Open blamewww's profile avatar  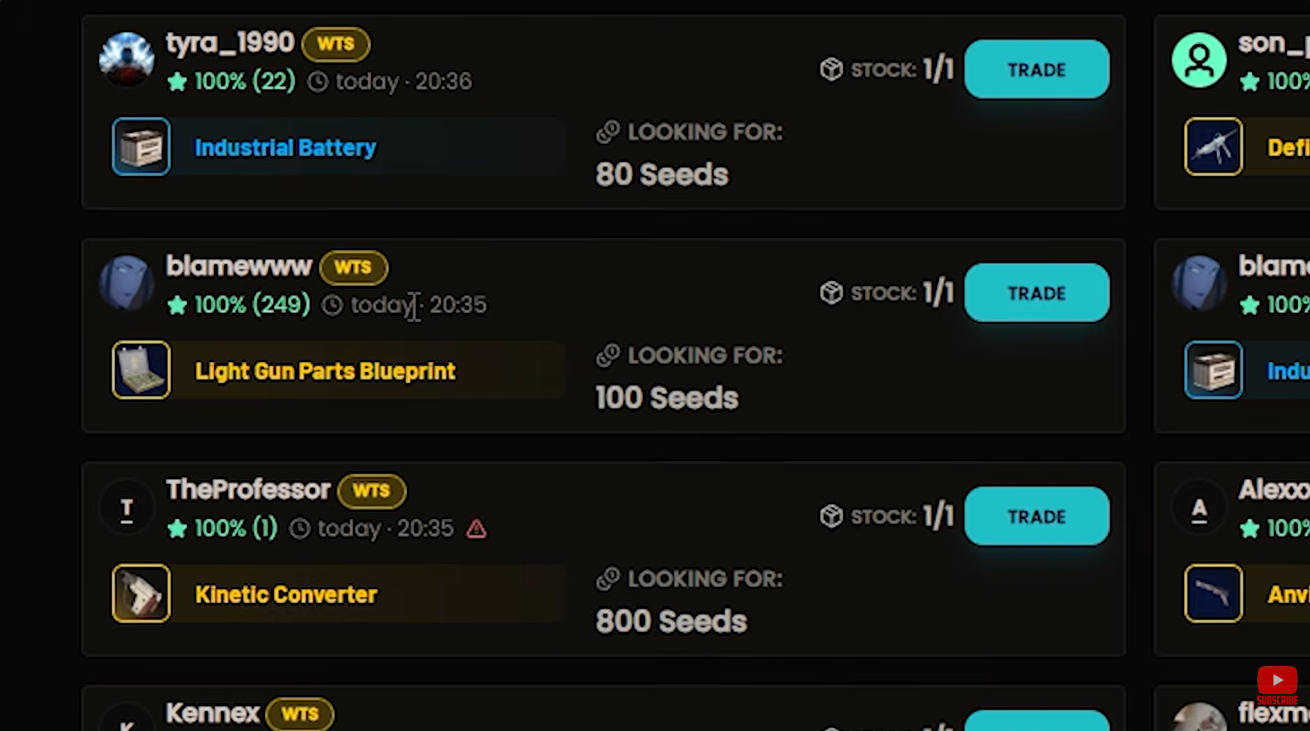127,283
